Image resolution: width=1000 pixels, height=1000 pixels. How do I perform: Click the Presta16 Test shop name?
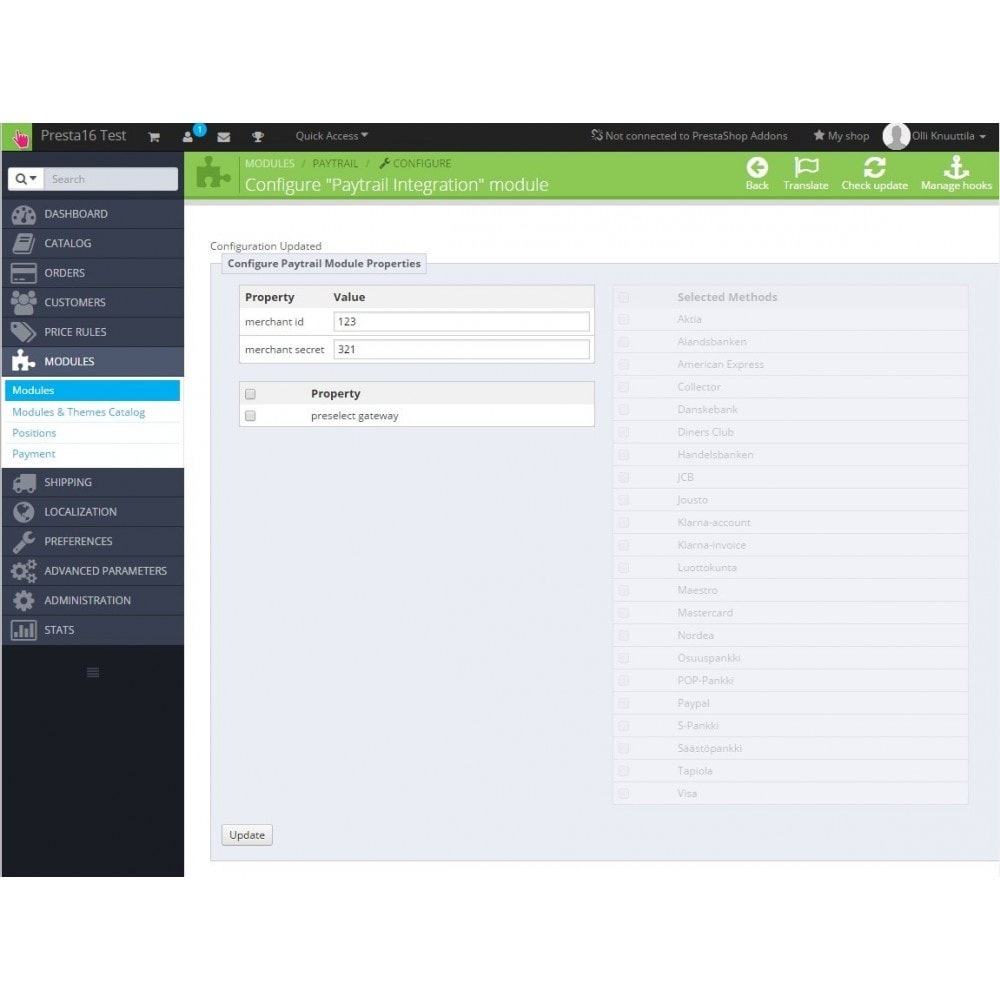(84, 136)
